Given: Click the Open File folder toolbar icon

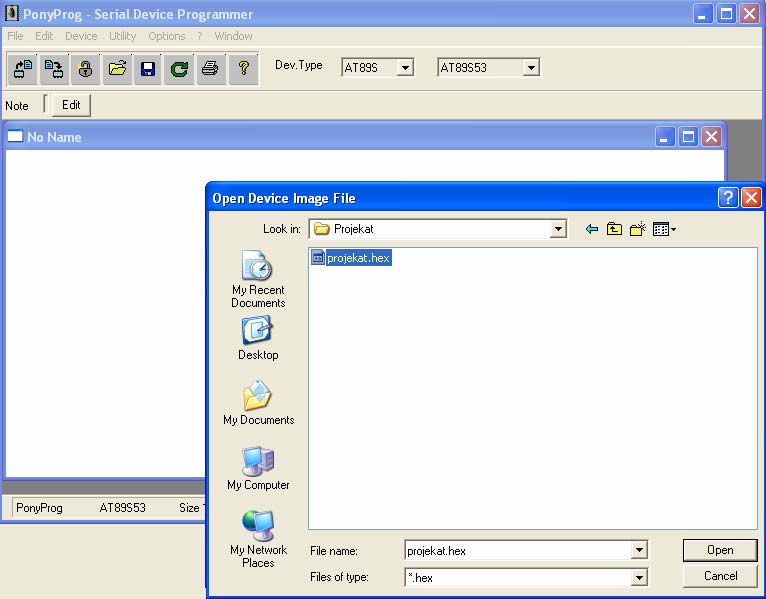Looking at the screenshot, I should coord(117,69).
